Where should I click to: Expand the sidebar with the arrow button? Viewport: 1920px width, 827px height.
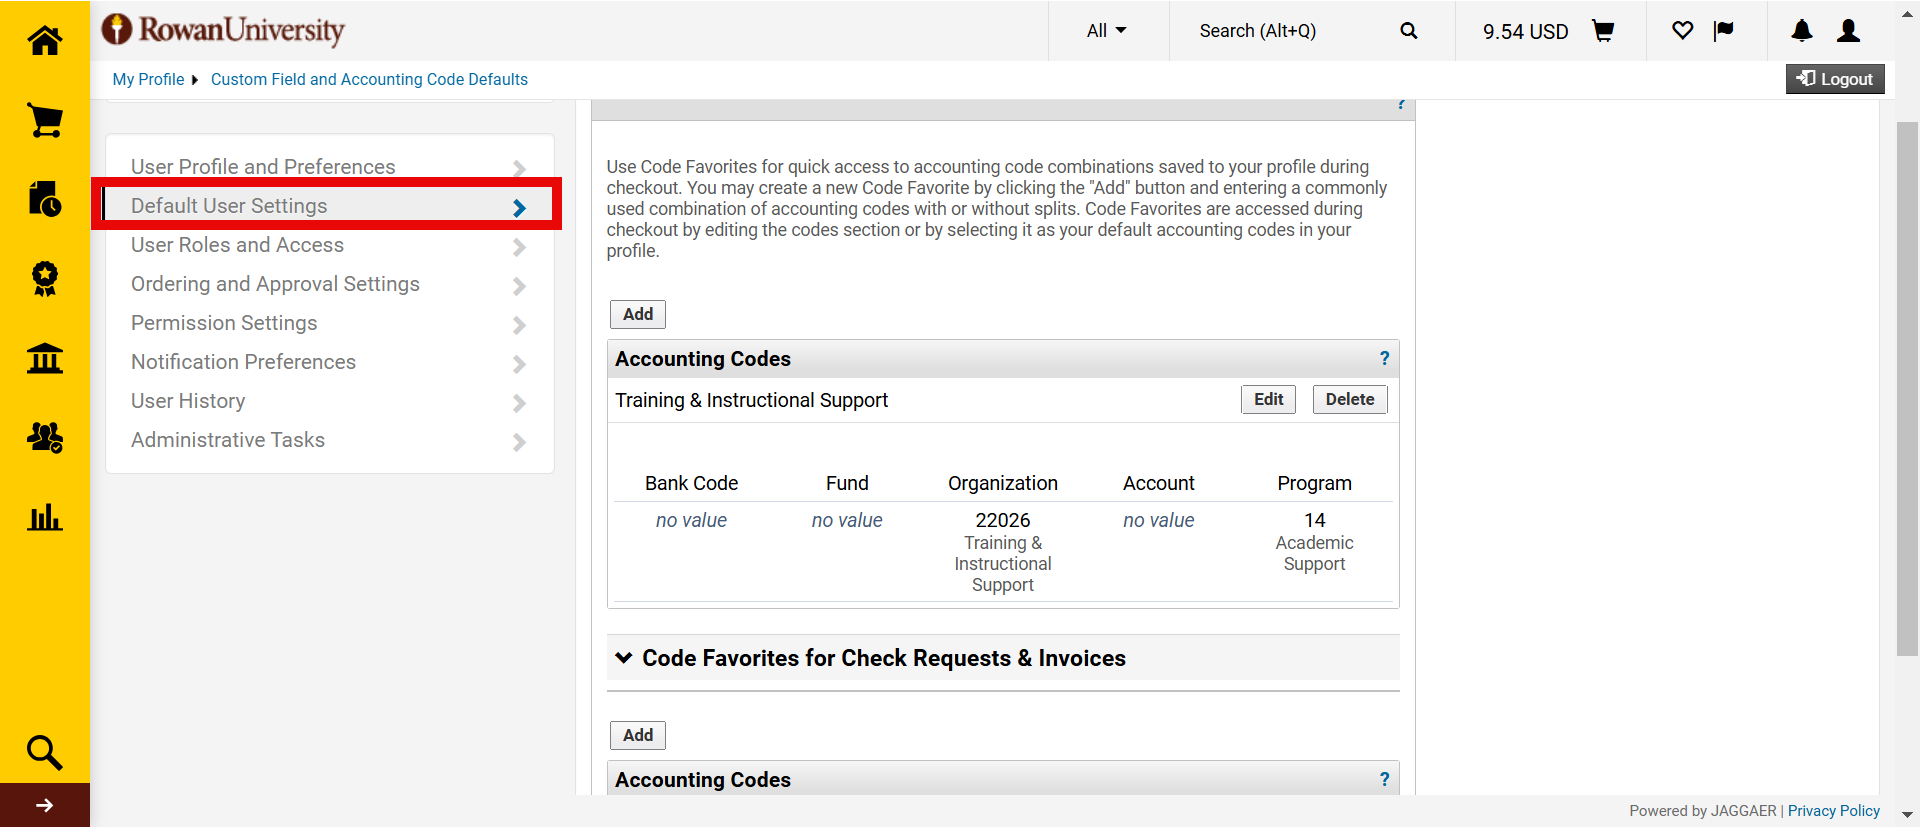45,805
